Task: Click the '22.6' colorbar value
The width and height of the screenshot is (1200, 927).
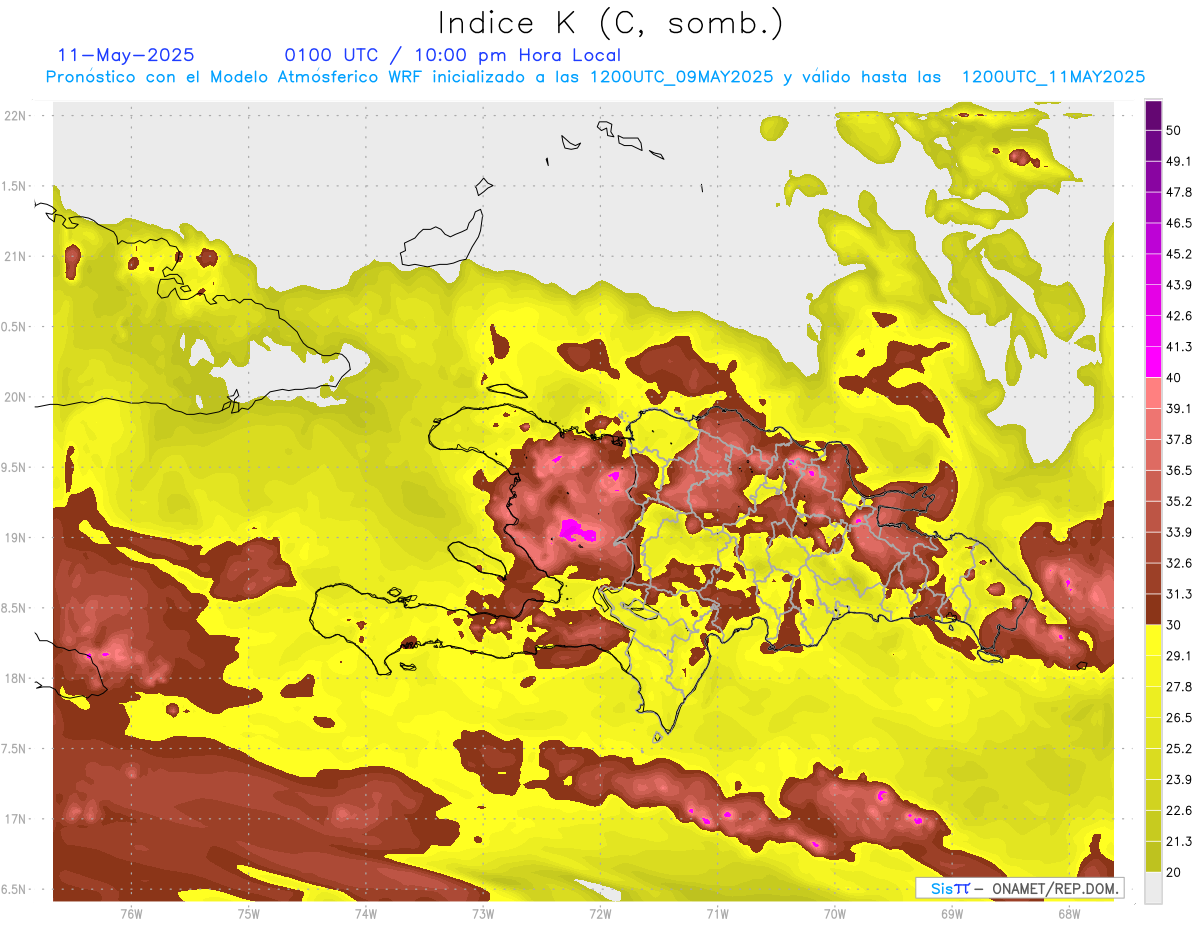Action: point(1178,811)
